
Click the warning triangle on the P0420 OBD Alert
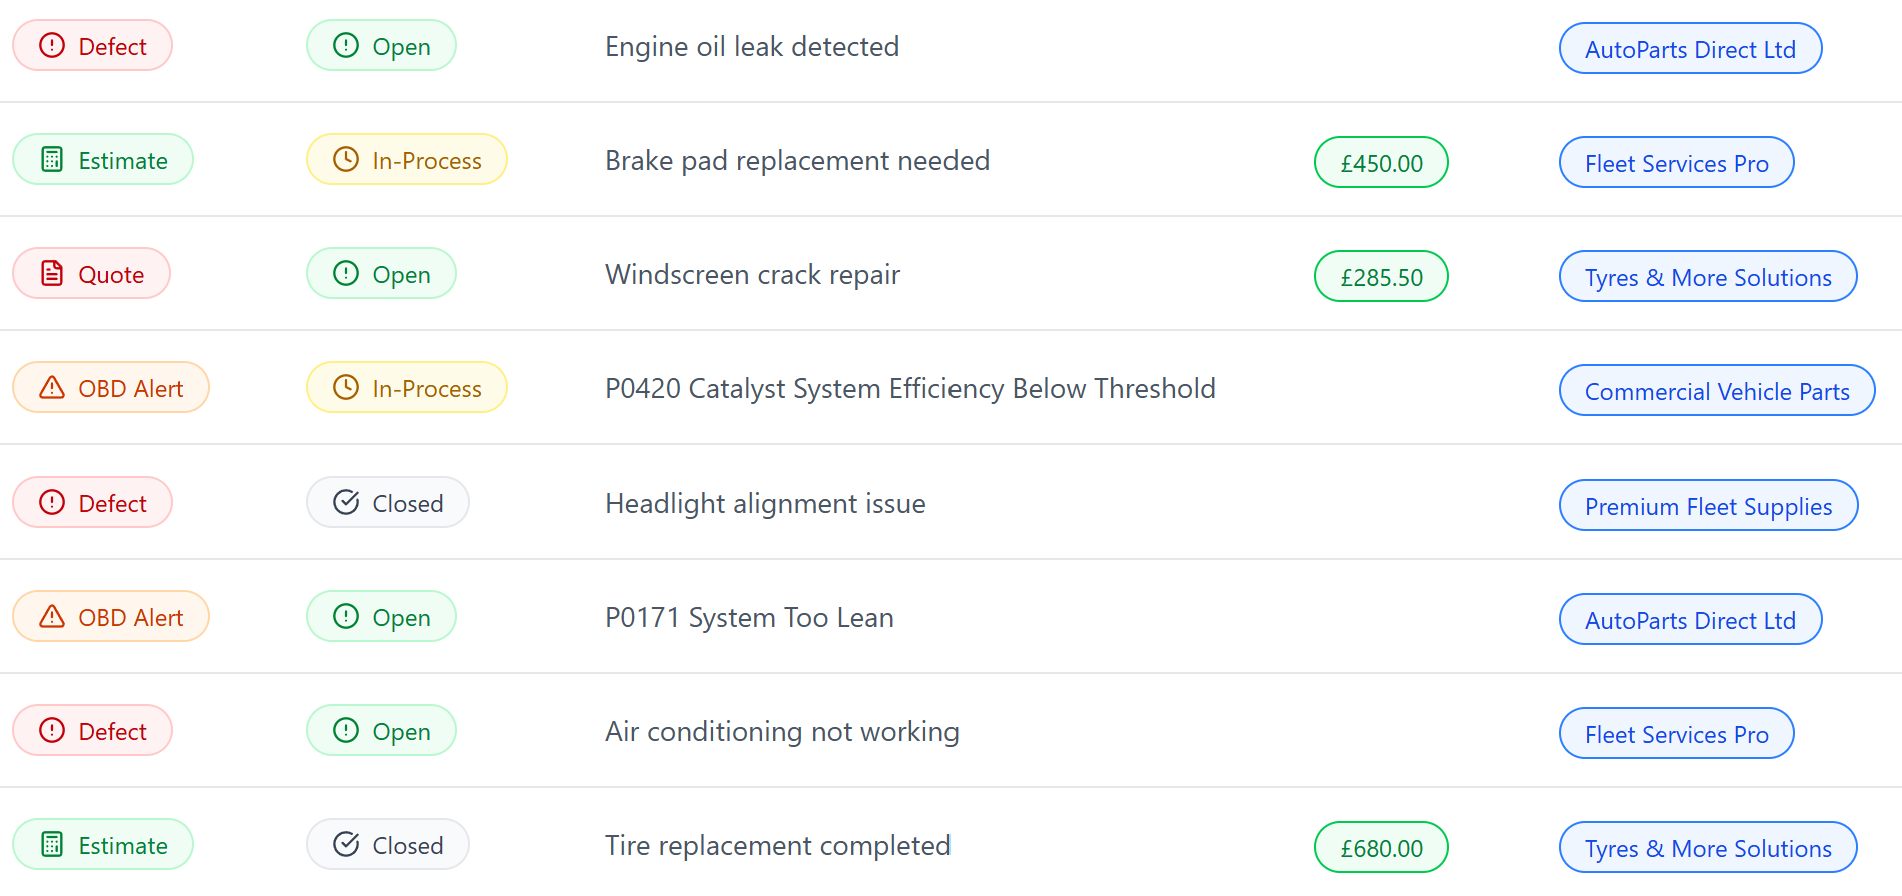point(52,388)
